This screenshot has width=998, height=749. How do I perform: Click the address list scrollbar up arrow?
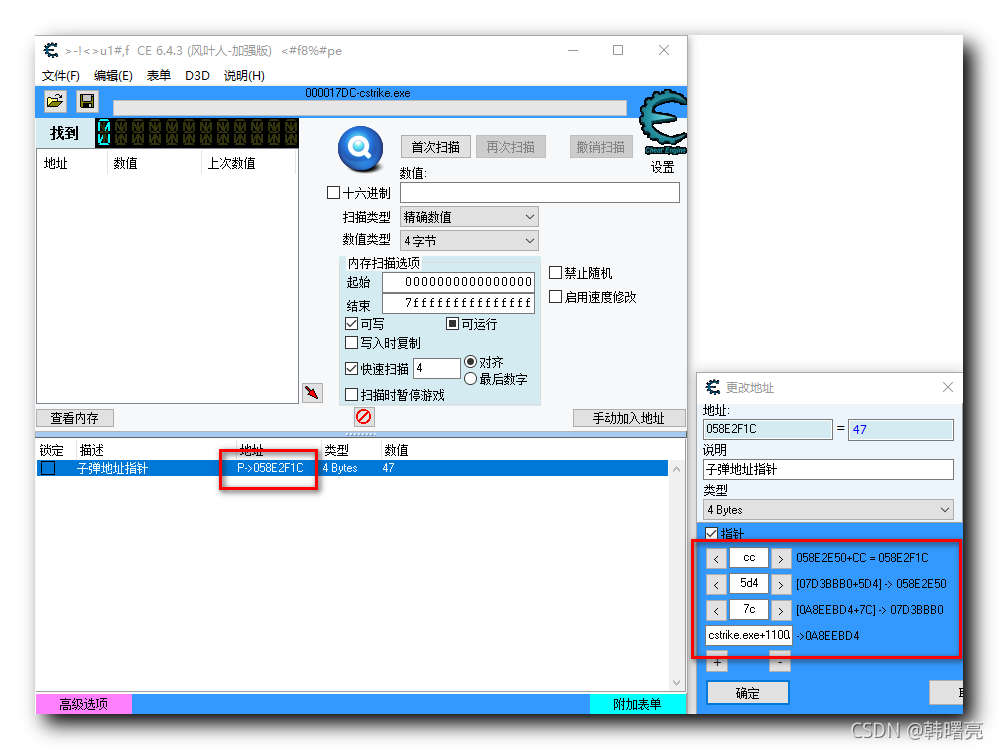(x=676, y=469)
